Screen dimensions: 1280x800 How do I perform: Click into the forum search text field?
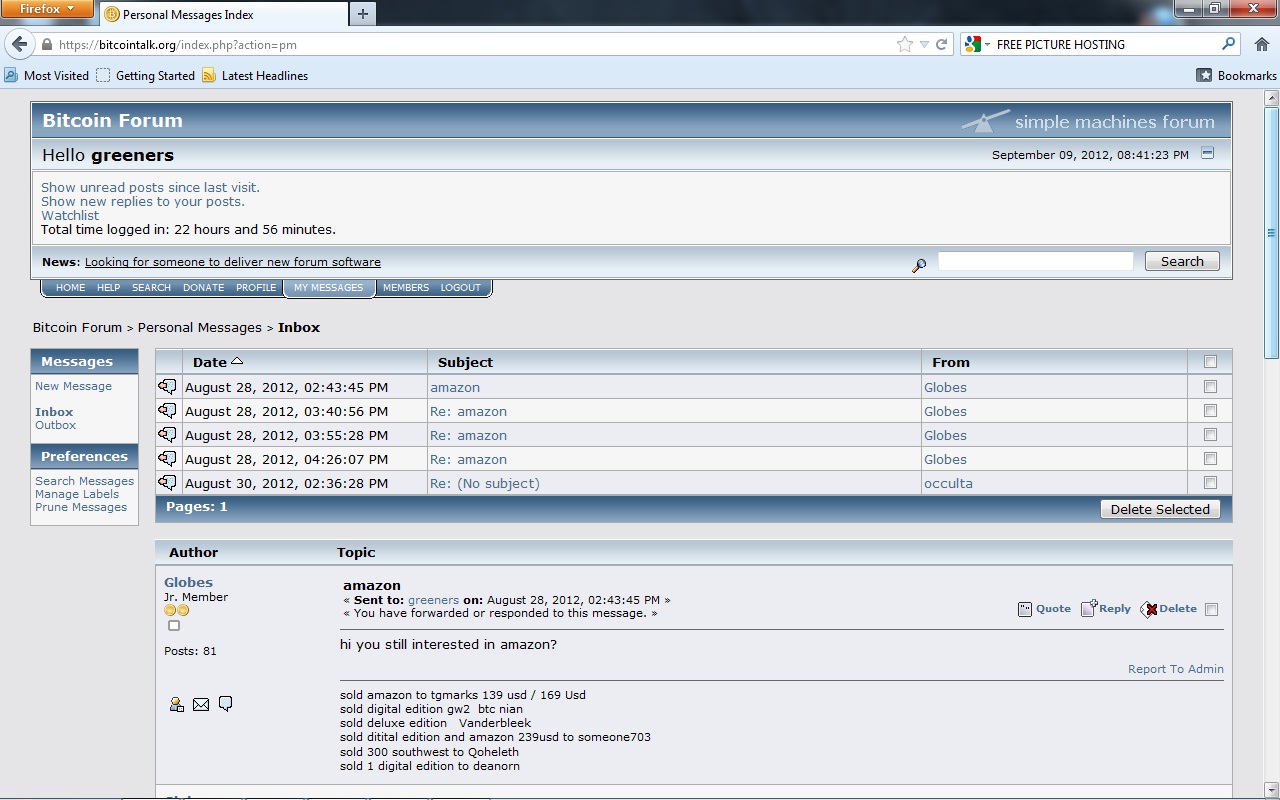coord(1035,261)
